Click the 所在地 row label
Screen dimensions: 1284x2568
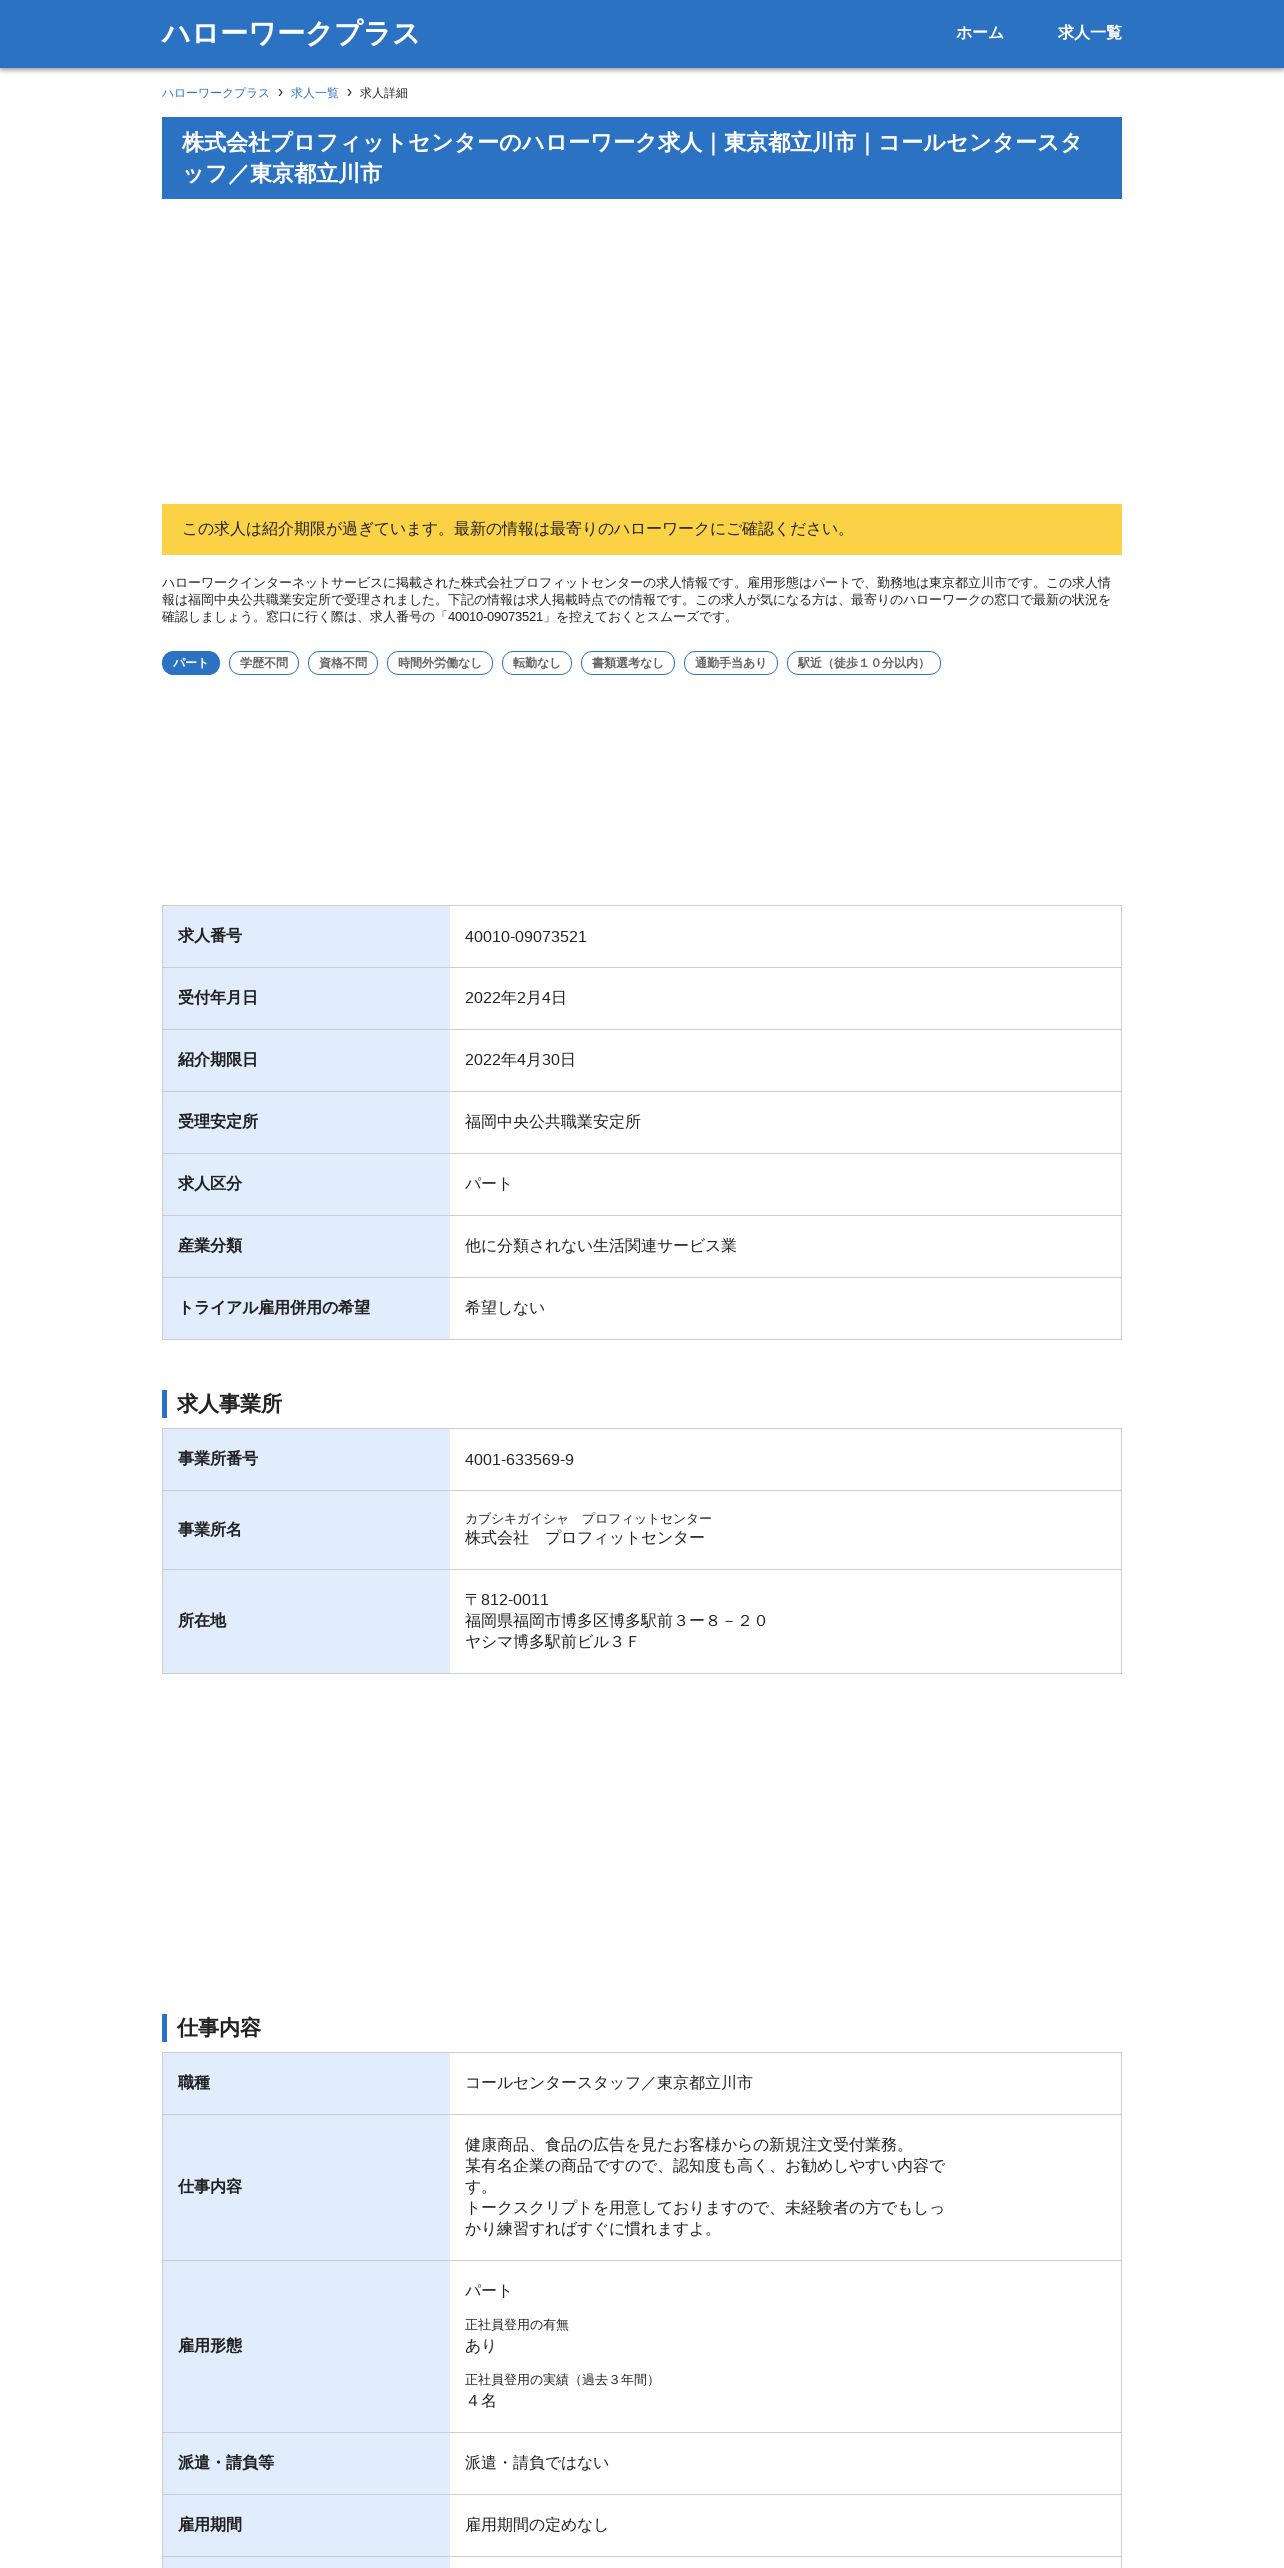202,1621
